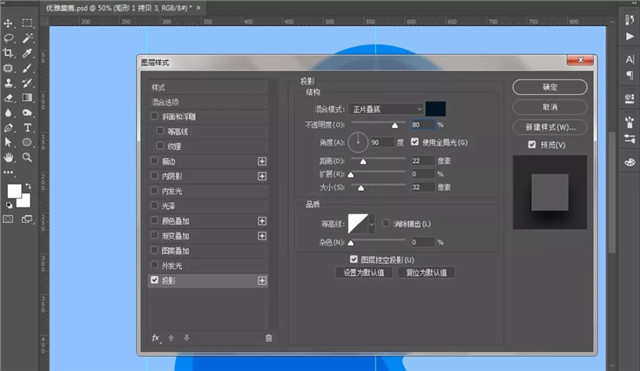This screenshot has height=371, width=640.
Task: Enable the 斜面和浮雕 checkbox
Action: pos(154,116)
